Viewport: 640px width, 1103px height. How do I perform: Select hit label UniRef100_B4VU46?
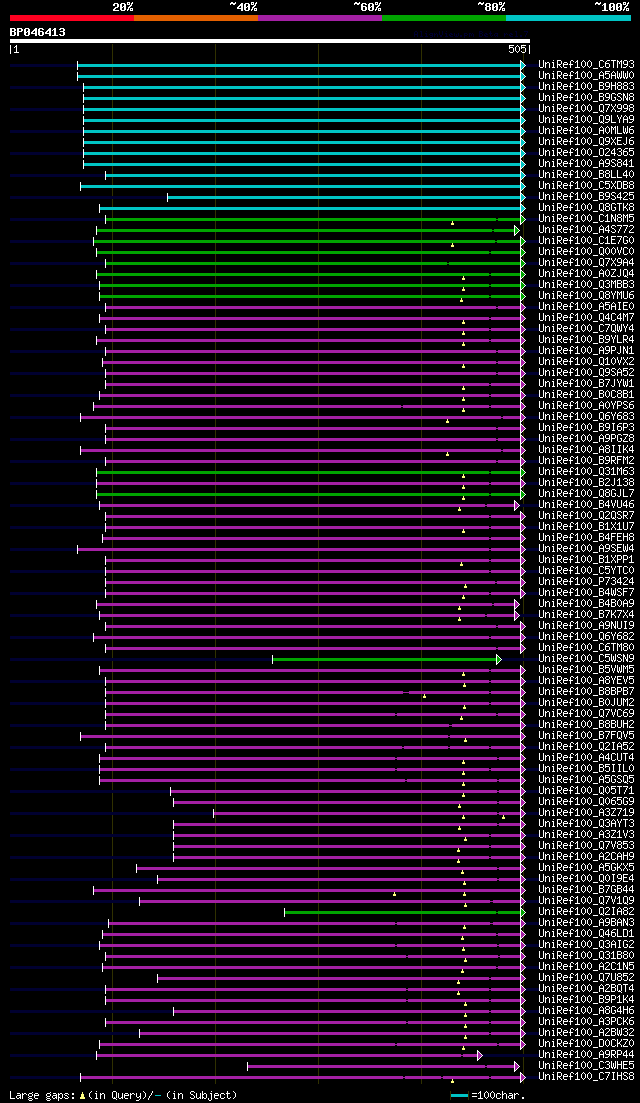tap(587, 505)
